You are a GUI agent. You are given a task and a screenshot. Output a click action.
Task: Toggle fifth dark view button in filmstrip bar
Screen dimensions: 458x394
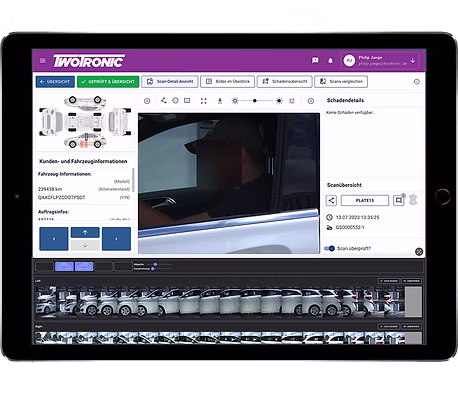click(x=123, y=266)
